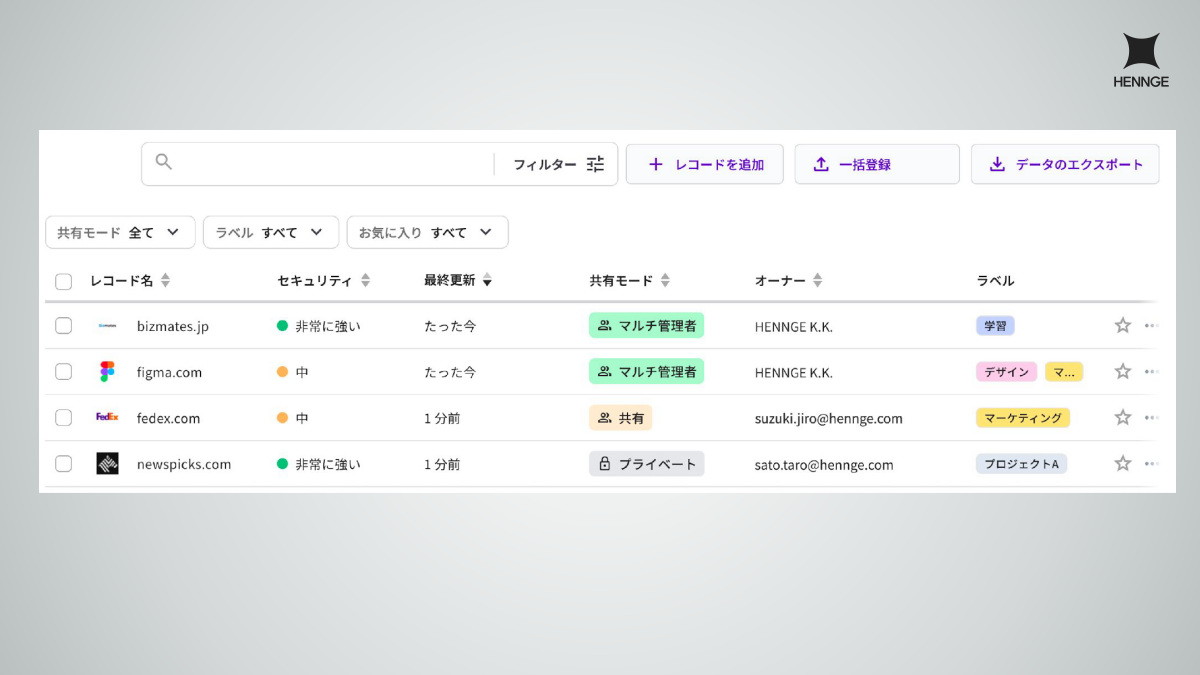Click the search magnifier icon

[x=163, y=160]
